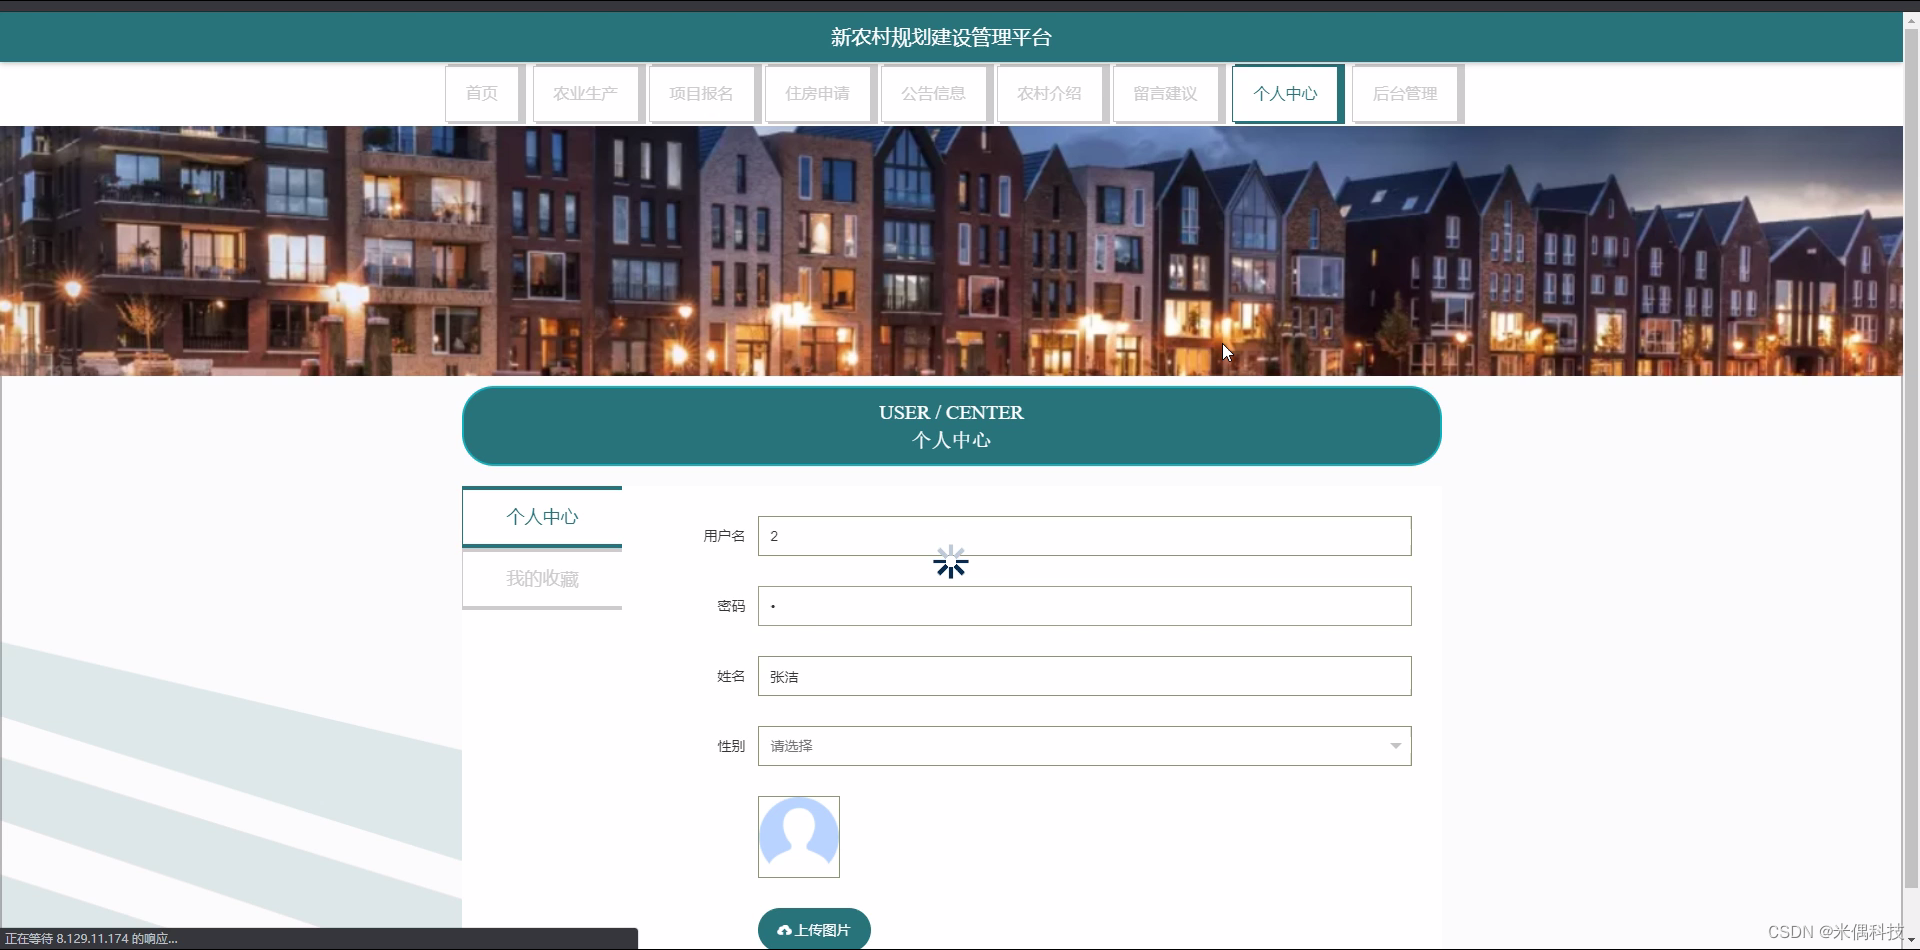Open the 后台管理 link
Viewport: 1920px width, 950px height.
point(1407,94)
